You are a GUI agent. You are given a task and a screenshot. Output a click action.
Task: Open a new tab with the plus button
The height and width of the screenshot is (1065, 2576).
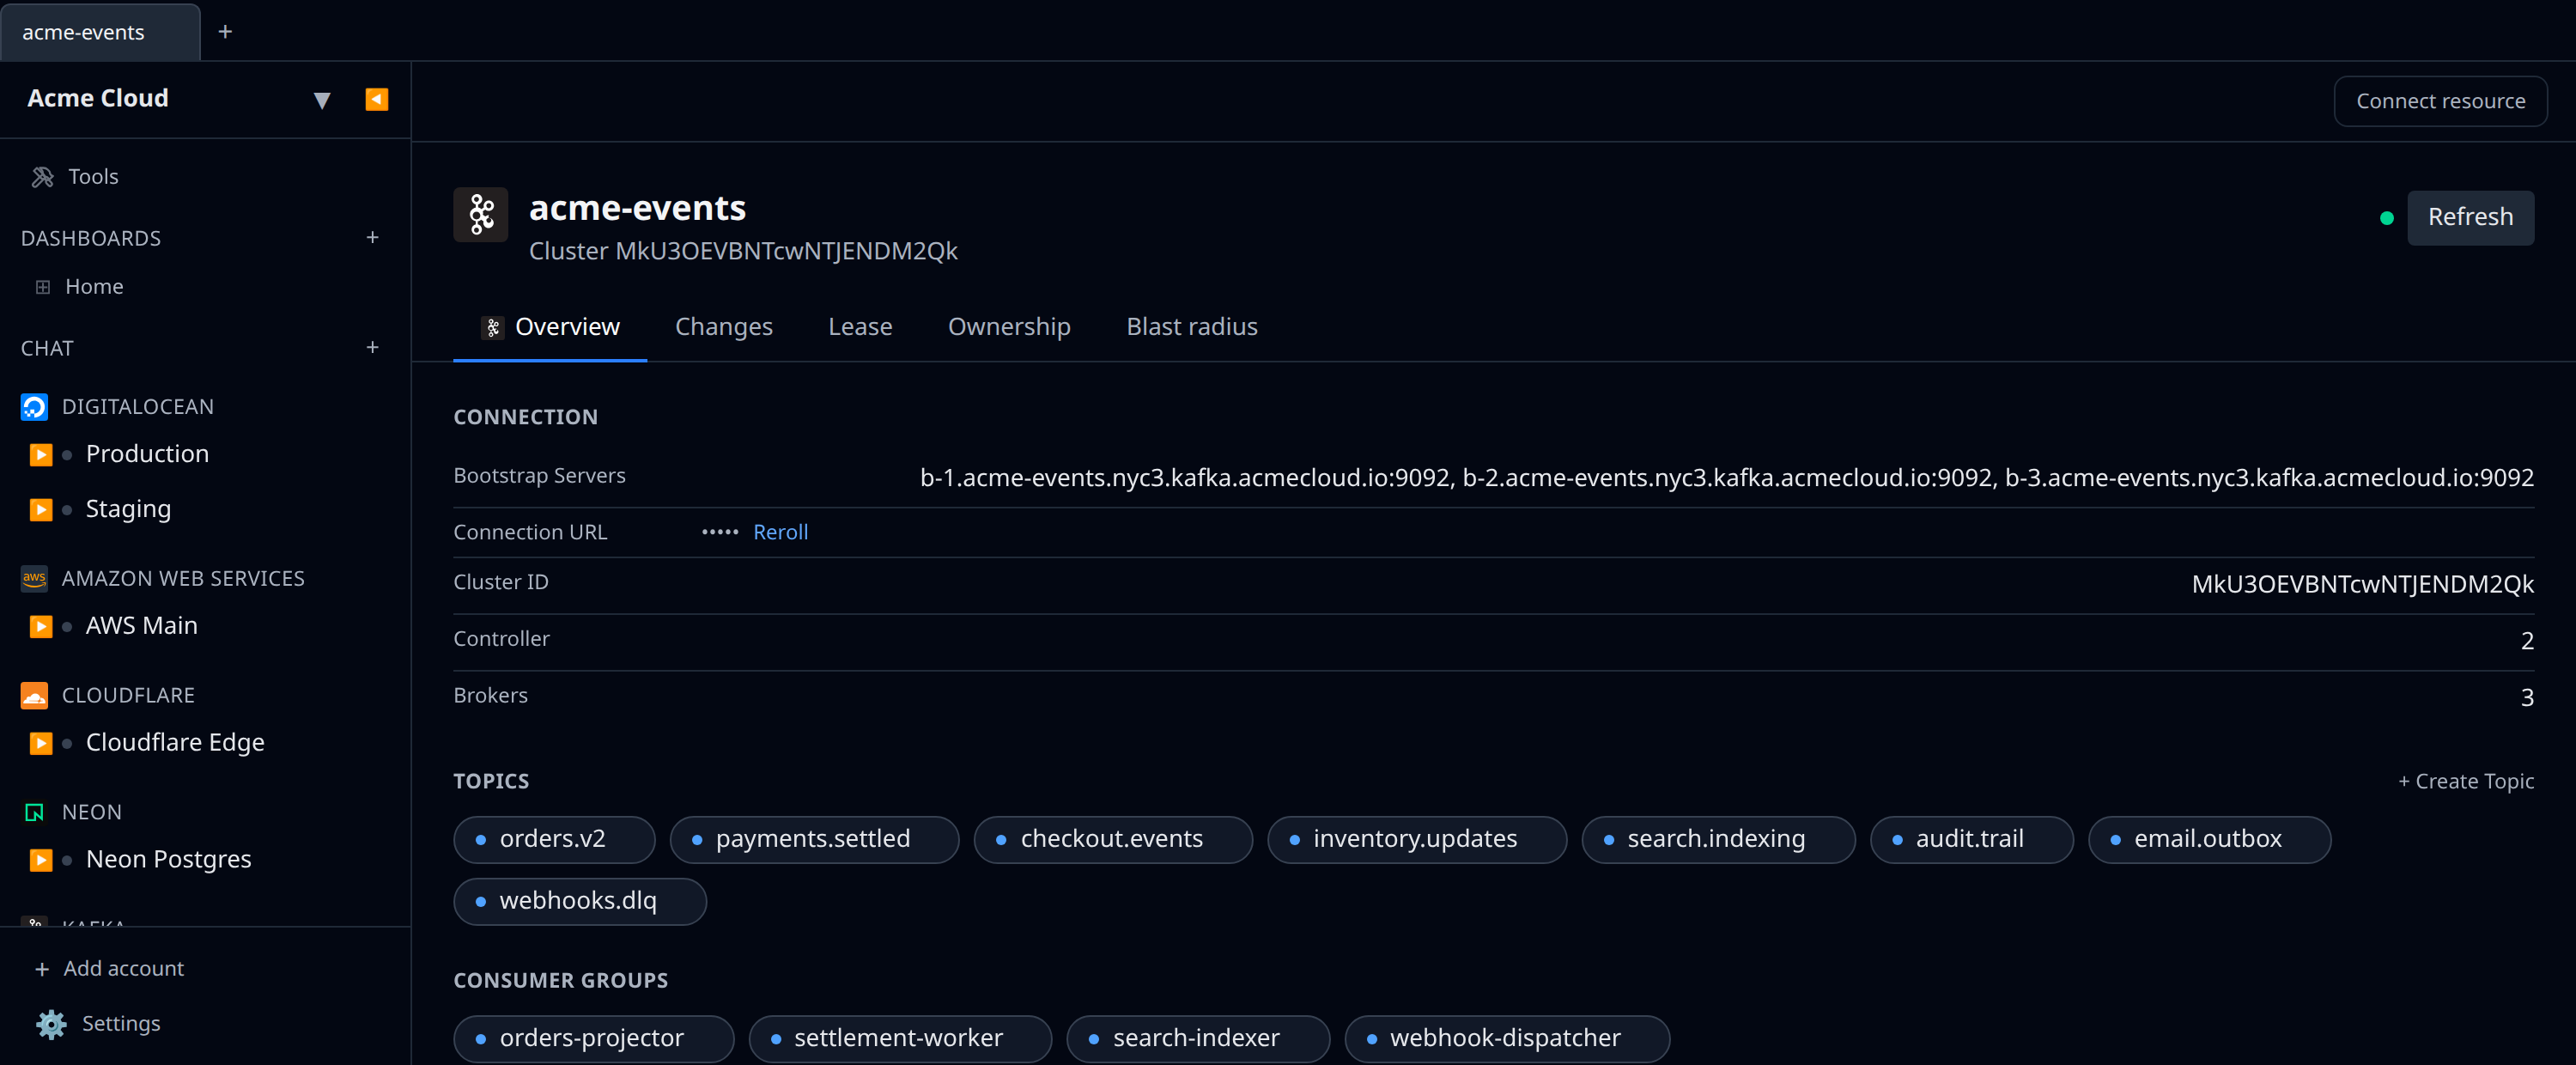[x=225, y=32]
